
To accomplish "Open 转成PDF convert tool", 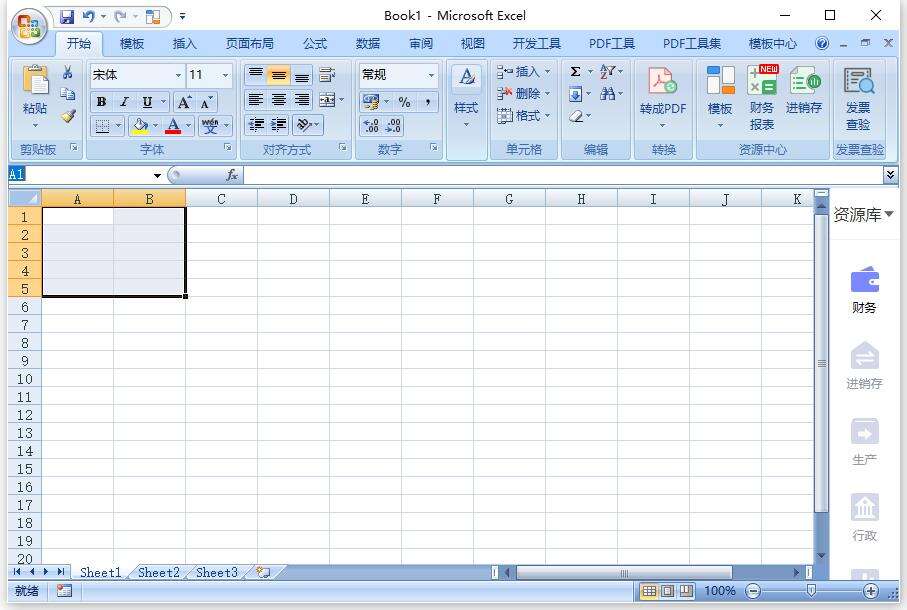I will coord(663,91).
